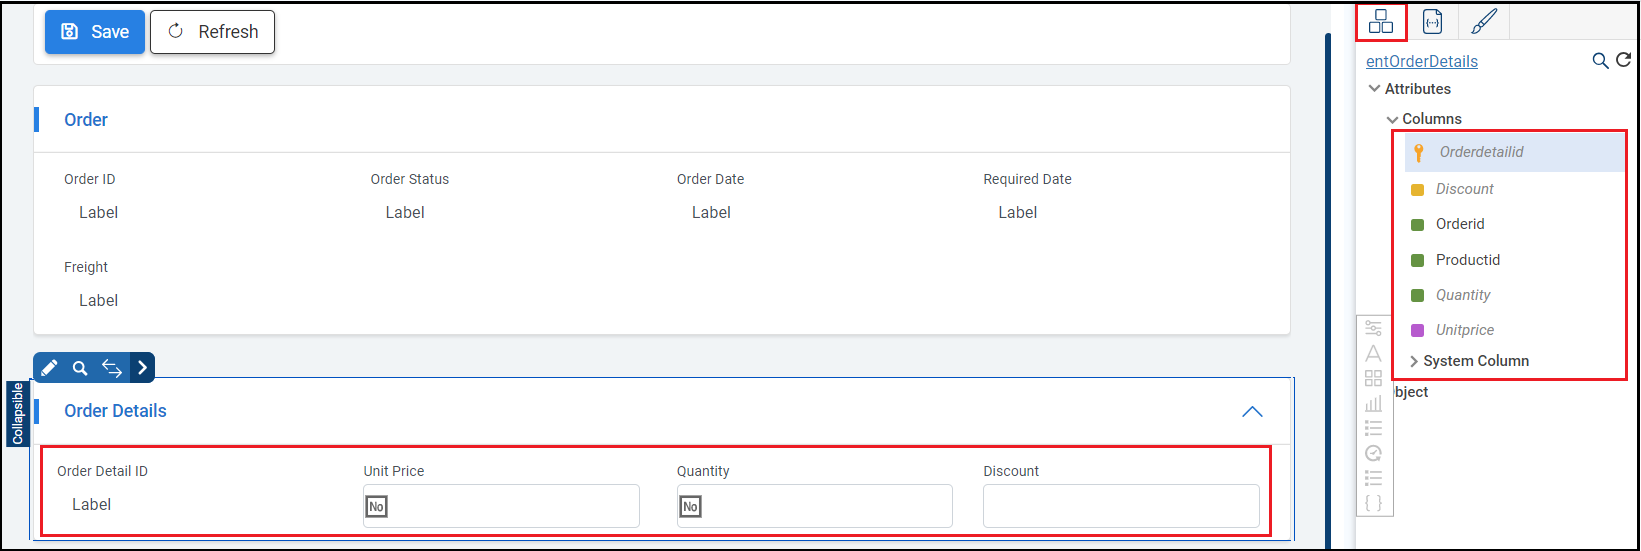Click the Refresh button
This screenshot has height=551, width=1641.
212,32
